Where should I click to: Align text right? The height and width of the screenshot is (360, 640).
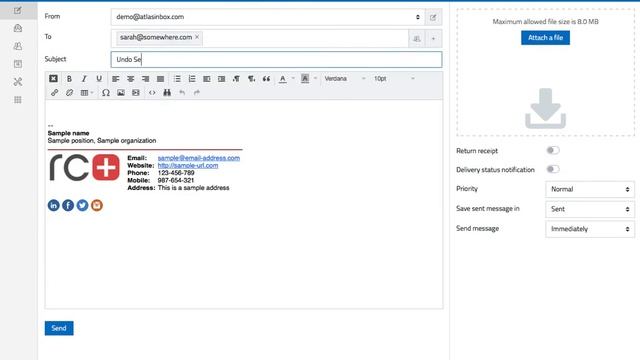pos(145,78)
